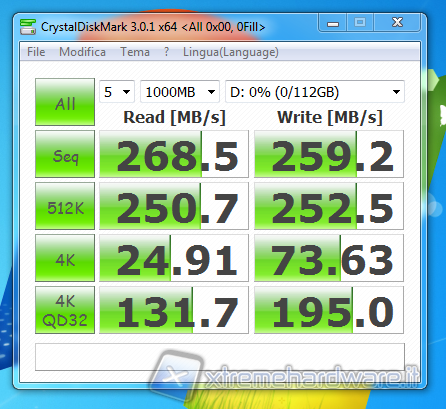
Task: Click the Seq read result 268.5
Action: pos(174,154)
